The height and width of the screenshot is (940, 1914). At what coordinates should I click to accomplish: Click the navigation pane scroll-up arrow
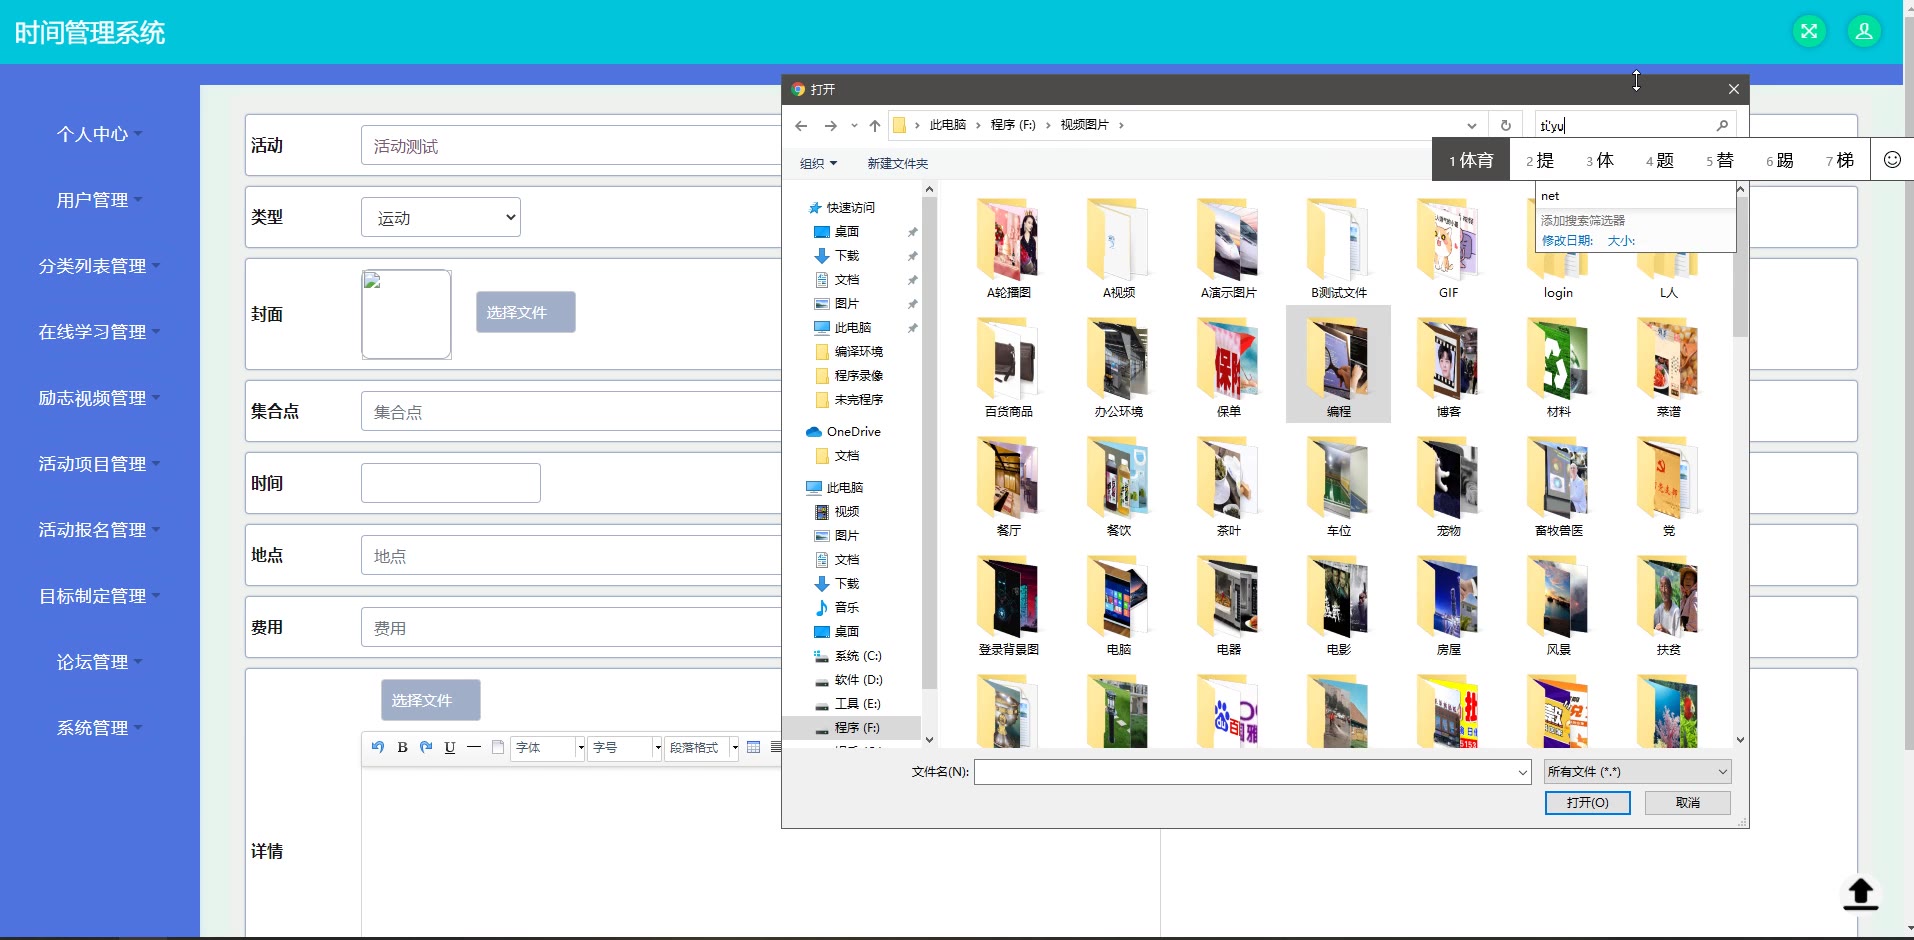pos(929,189)
